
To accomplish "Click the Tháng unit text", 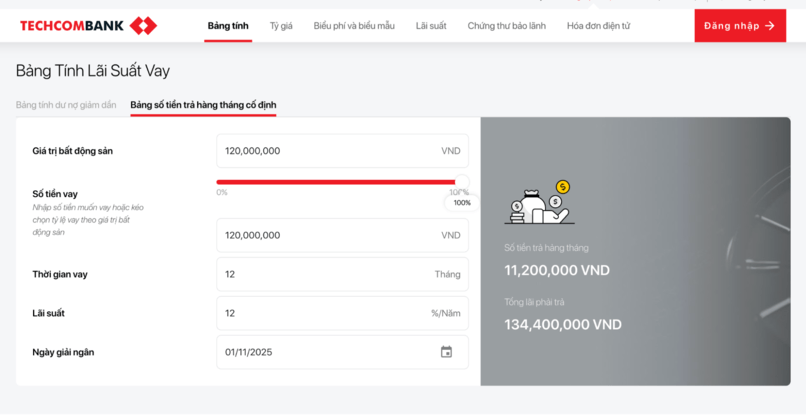I will point(447,274).
